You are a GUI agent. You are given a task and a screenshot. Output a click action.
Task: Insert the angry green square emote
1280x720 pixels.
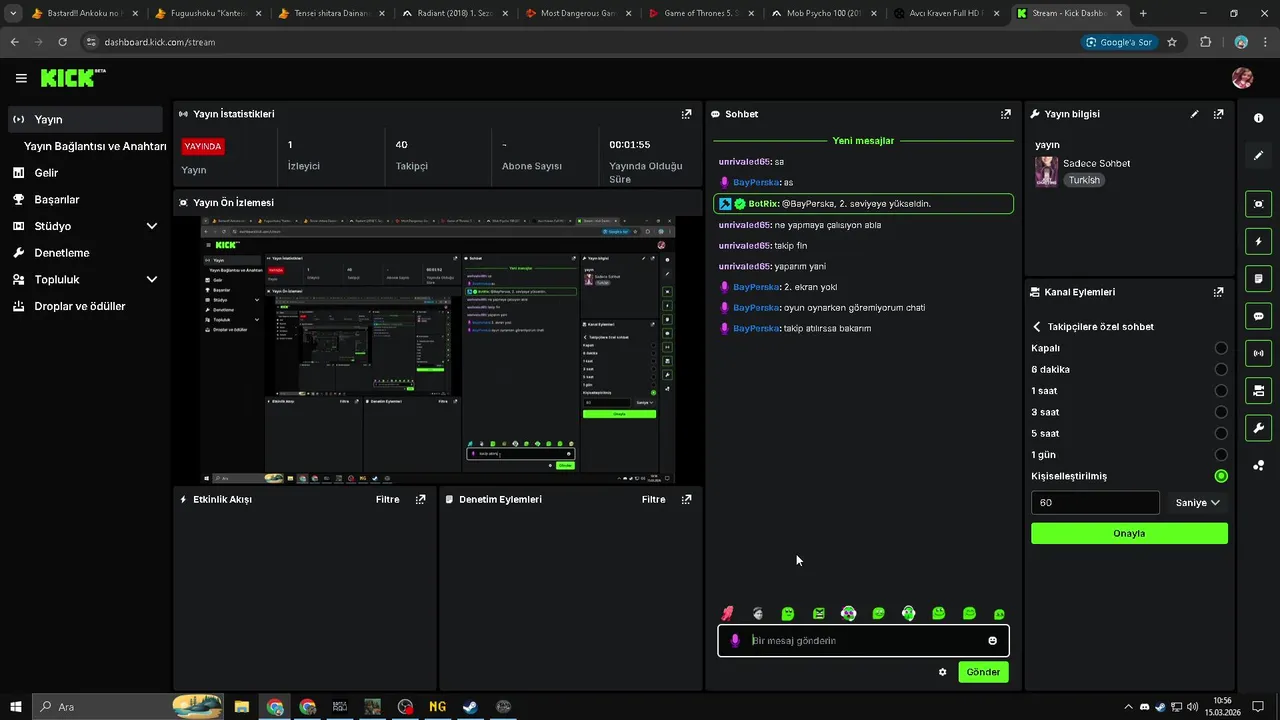tap(818, 613)
